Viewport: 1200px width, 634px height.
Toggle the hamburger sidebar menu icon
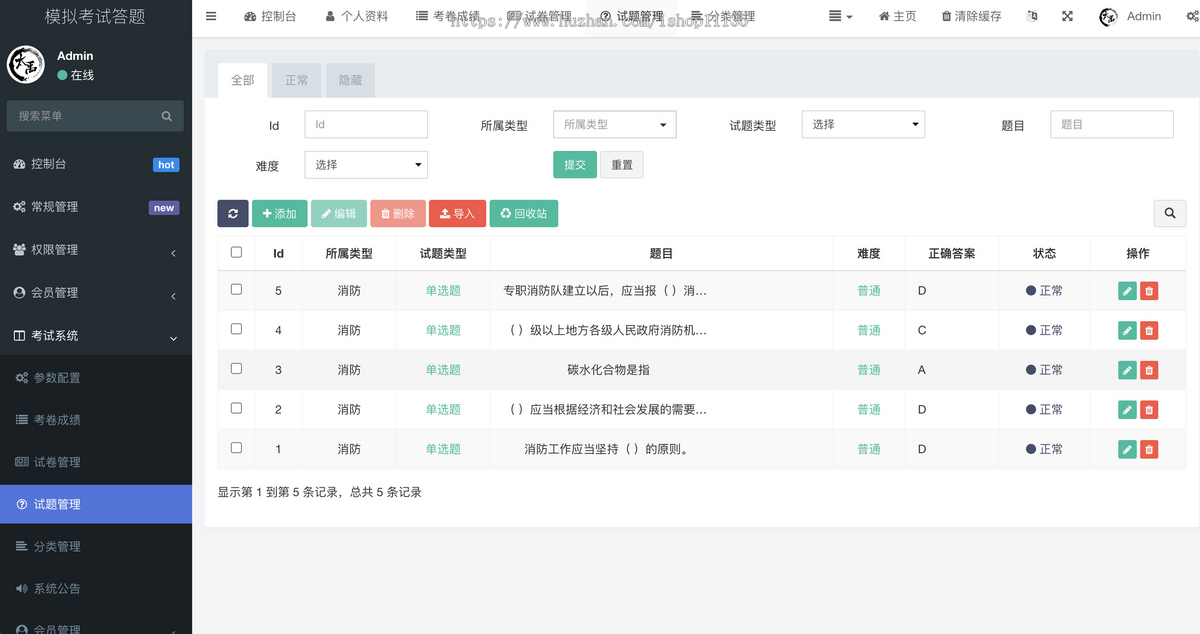coord(211,16)
